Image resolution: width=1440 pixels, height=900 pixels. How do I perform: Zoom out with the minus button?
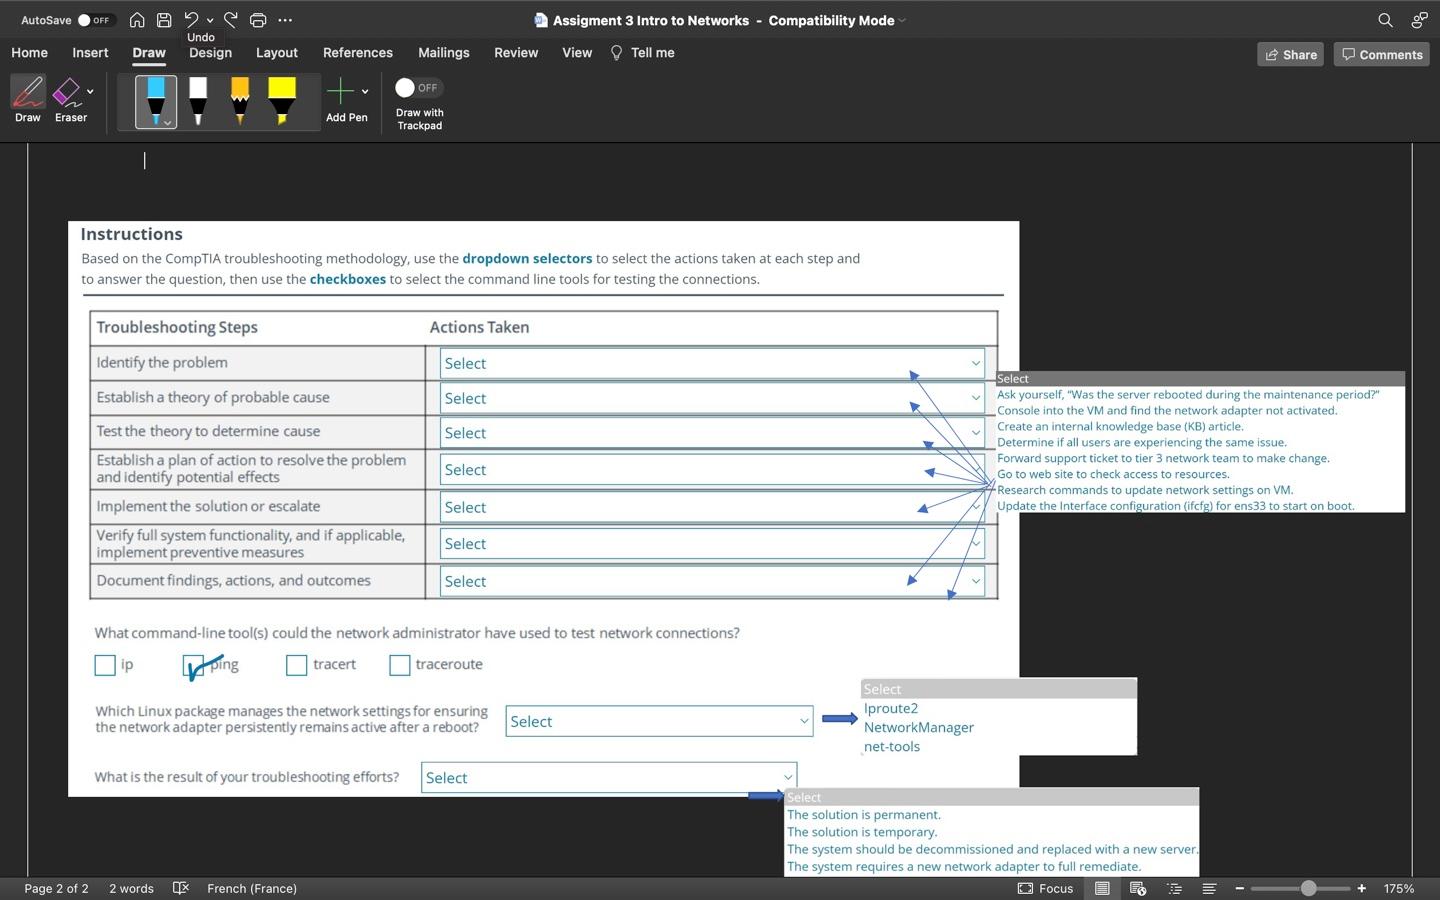tap(1240, 888)
